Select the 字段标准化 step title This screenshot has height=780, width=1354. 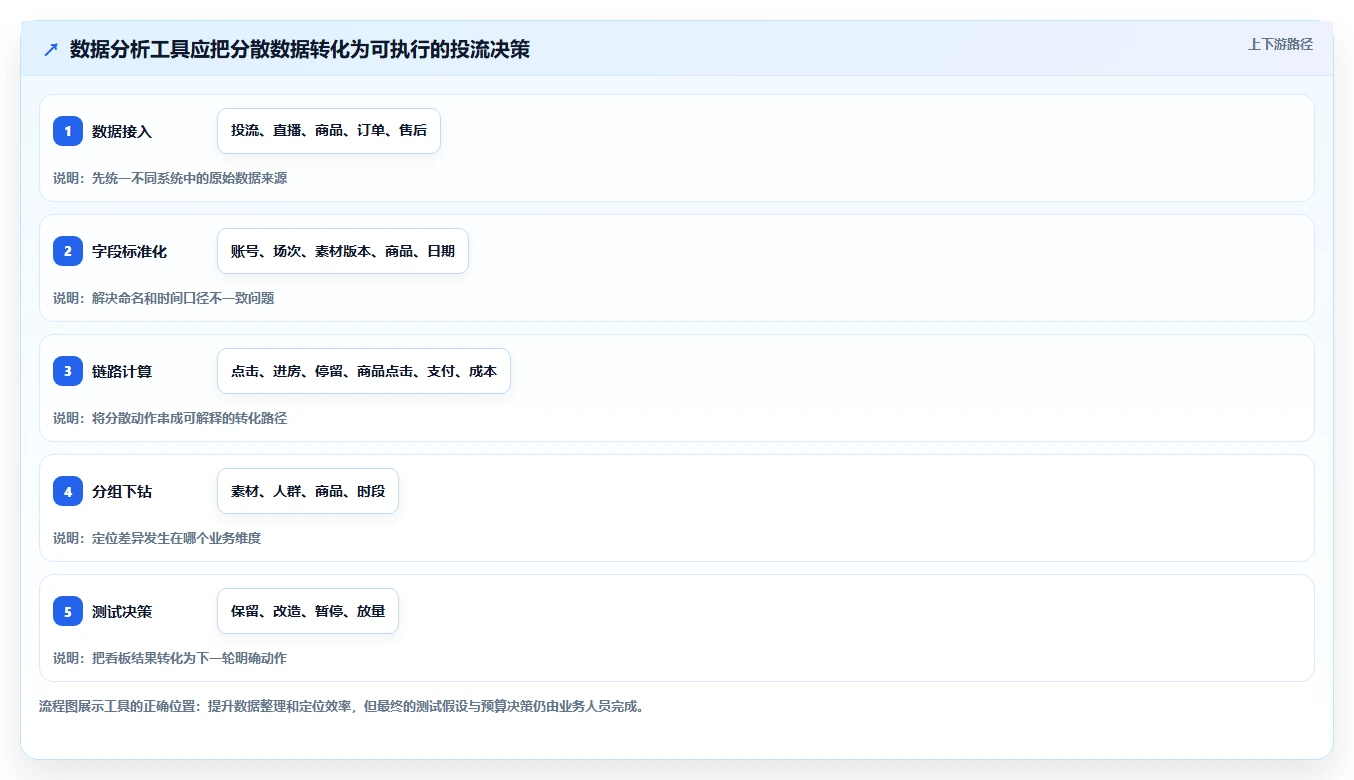pos(129,251)
